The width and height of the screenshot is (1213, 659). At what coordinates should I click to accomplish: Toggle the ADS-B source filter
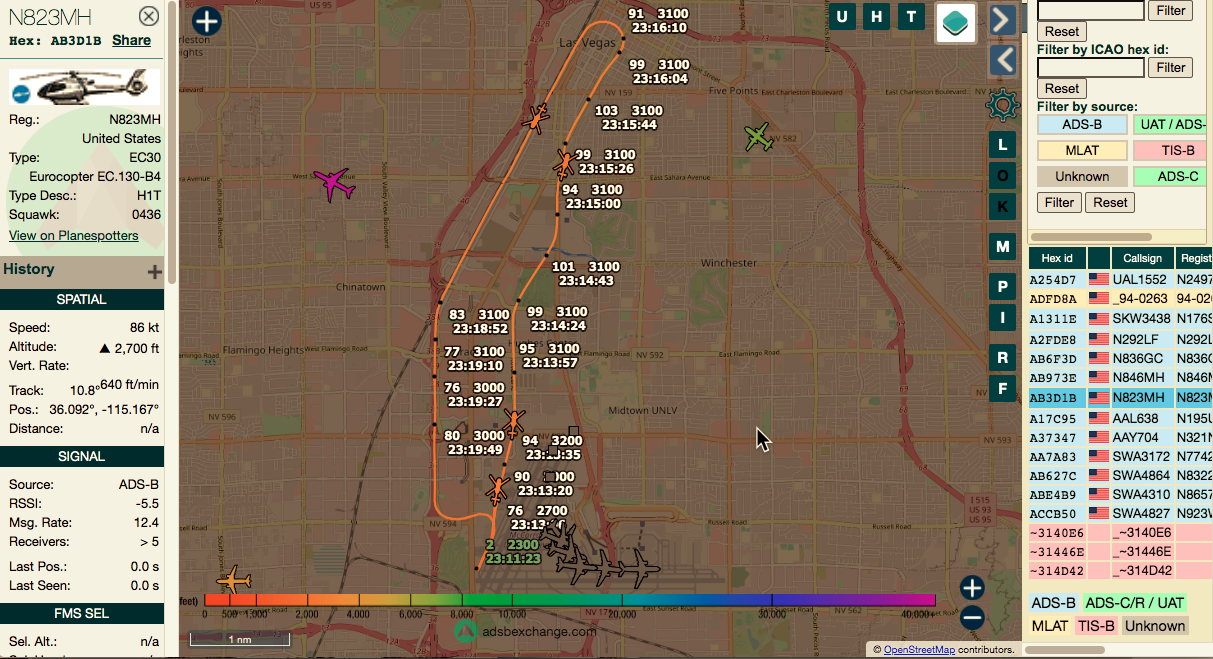(x=1081, y=124)
